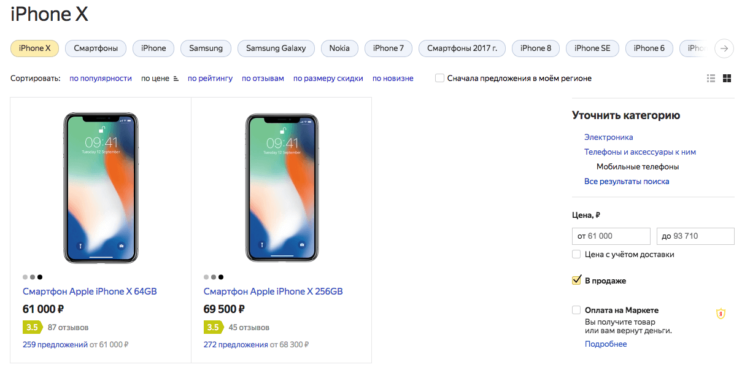This screenshot has height=367, width=750.
Task: Uncheck the В продаже checkbox
Action: pos(576,280)
